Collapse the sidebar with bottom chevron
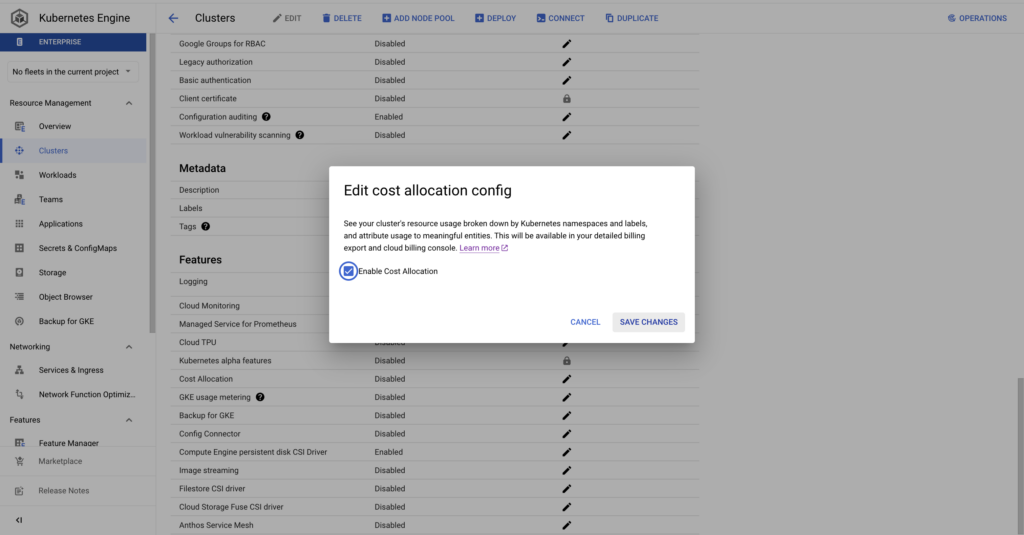Image resolution: width=1024 pixels, height=535 pixels. 19,520
